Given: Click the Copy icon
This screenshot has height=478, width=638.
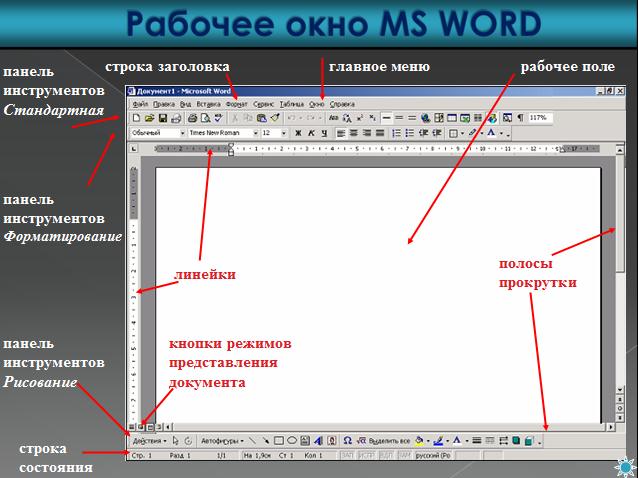Looking at the screenshot, I should tap(248, 118).
